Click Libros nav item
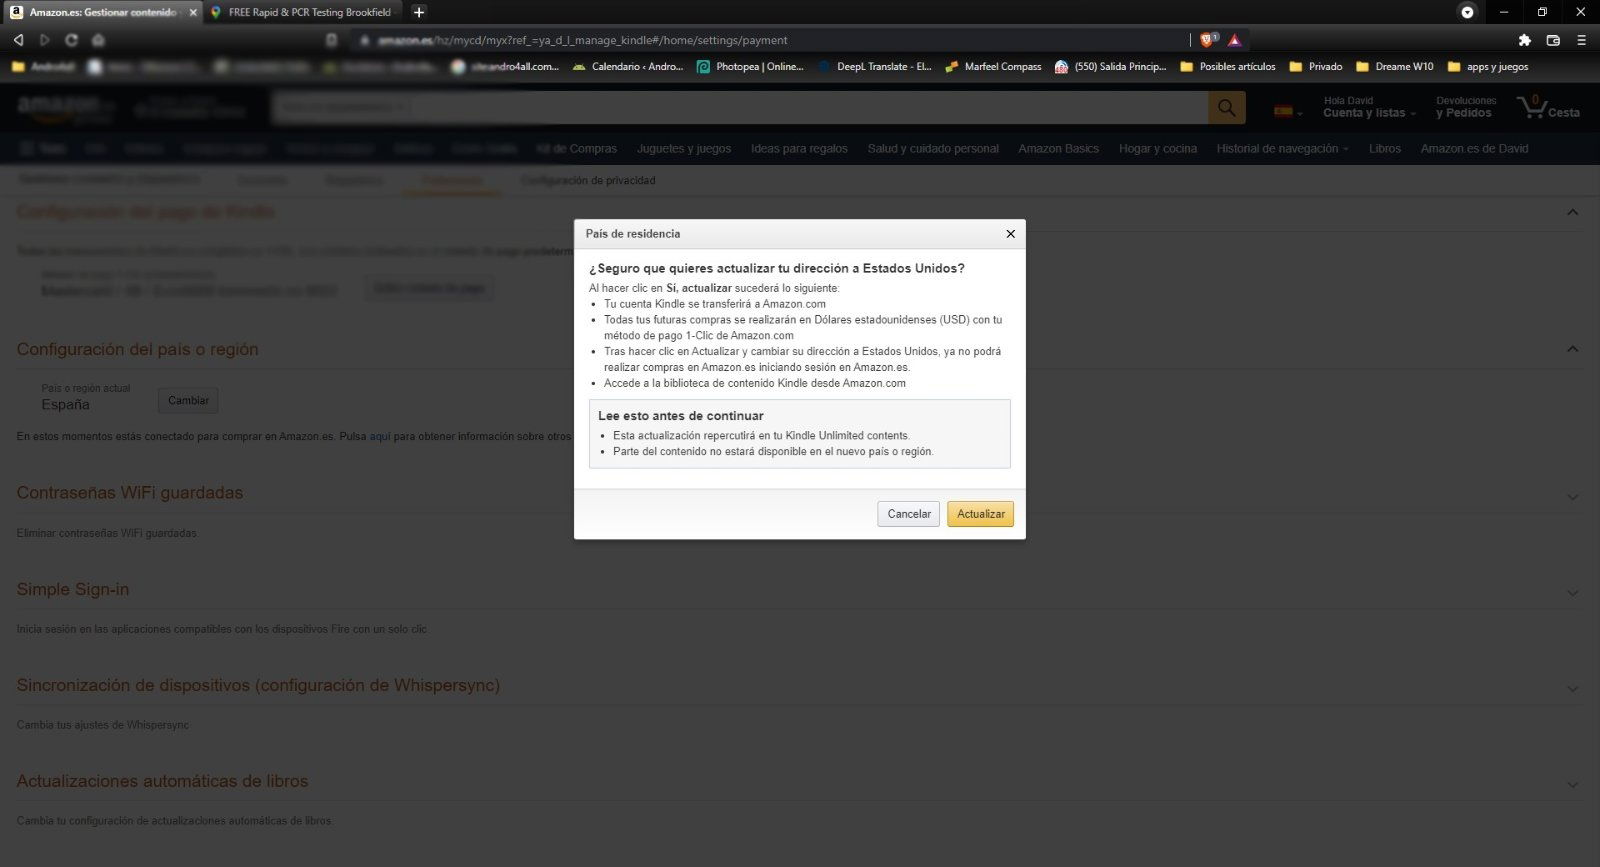This screenshot has width=1600, height=867. click(1384, 149)
